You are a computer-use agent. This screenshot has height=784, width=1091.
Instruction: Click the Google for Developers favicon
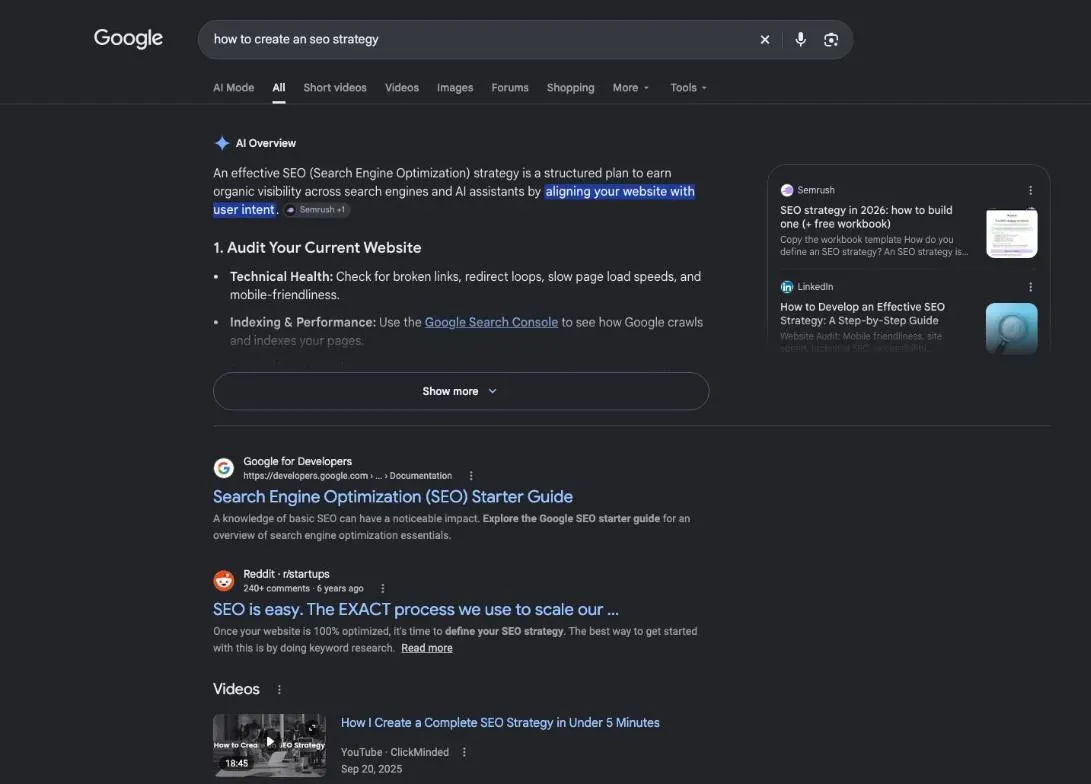click(x=223, y=468)
